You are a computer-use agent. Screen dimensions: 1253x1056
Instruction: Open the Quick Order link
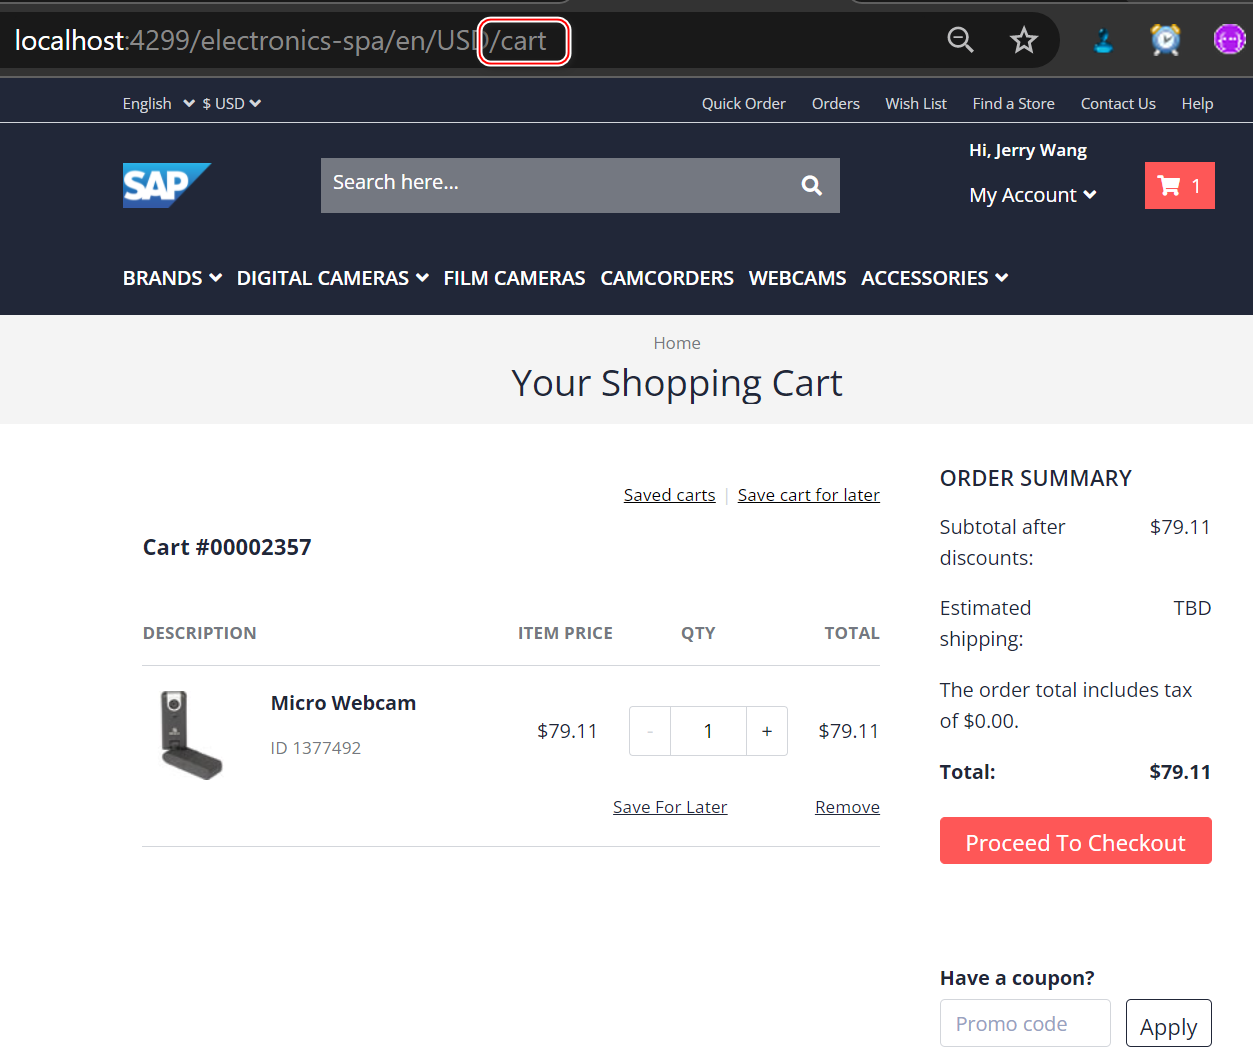[x=743, y=103]
